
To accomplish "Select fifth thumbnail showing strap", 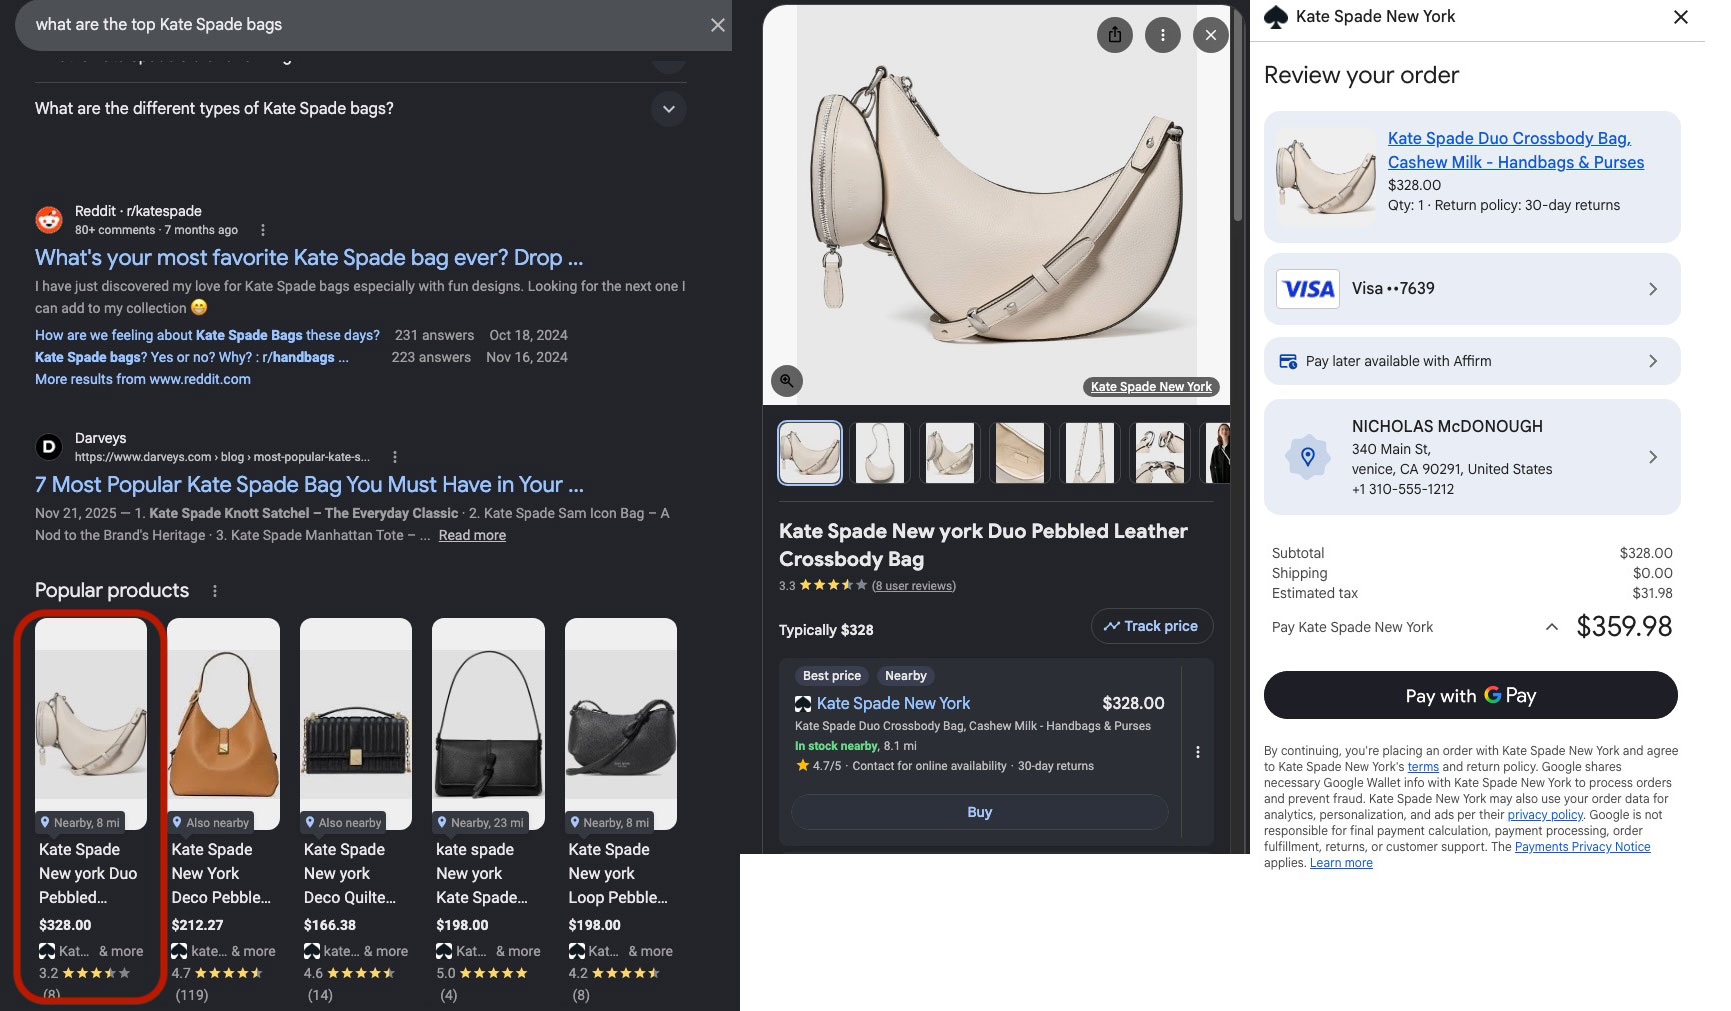I will click(x=1090, y=453).
